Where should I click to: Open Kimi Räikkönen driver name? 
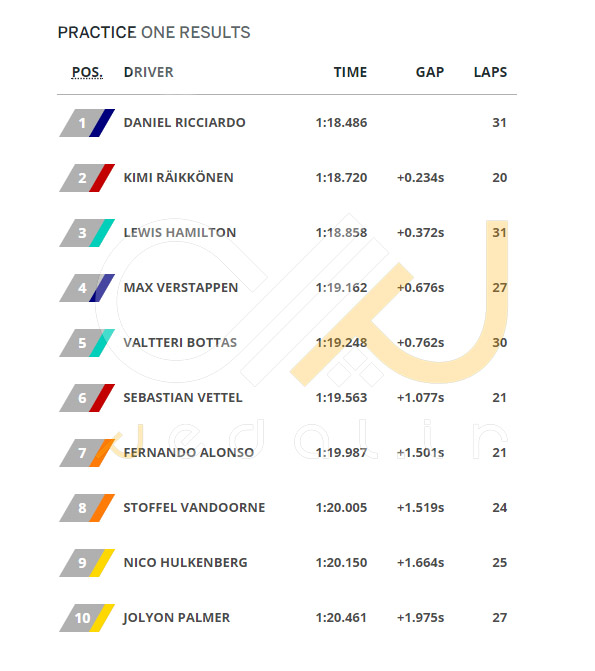tap(178, 178)
